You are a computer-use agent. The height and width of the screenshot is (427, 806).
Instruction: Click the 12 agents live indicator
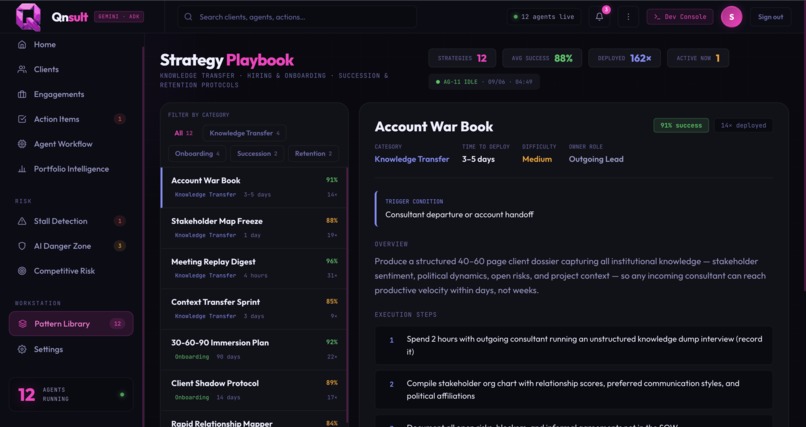(x=544, y=17)
